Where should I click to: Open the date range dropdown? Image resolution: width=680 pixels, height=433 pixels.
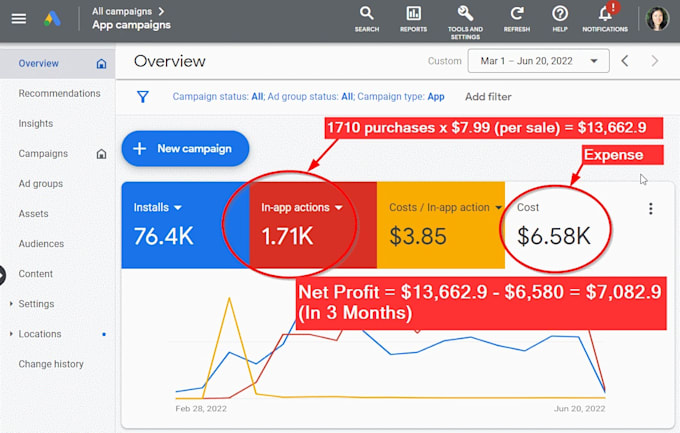pyautogui.click(x=538, y=61)
